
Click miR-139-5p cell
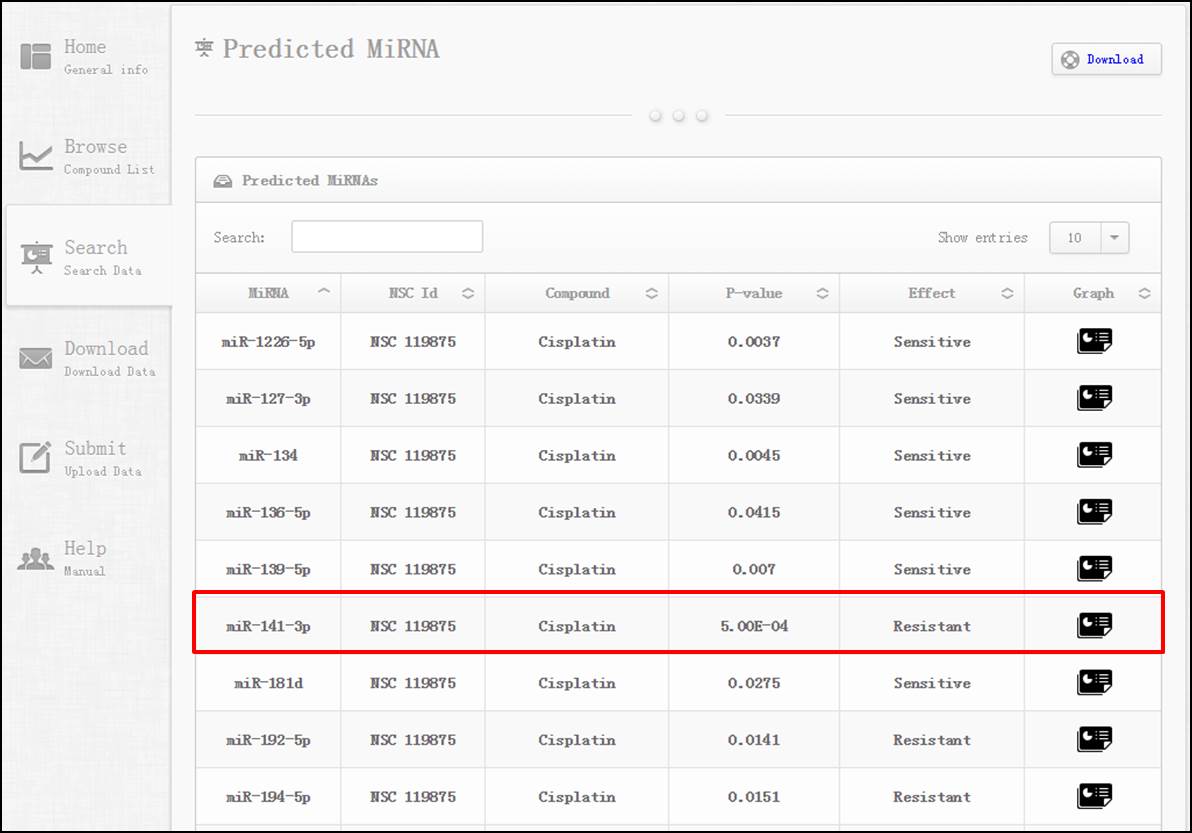click(x=268, y=570)
